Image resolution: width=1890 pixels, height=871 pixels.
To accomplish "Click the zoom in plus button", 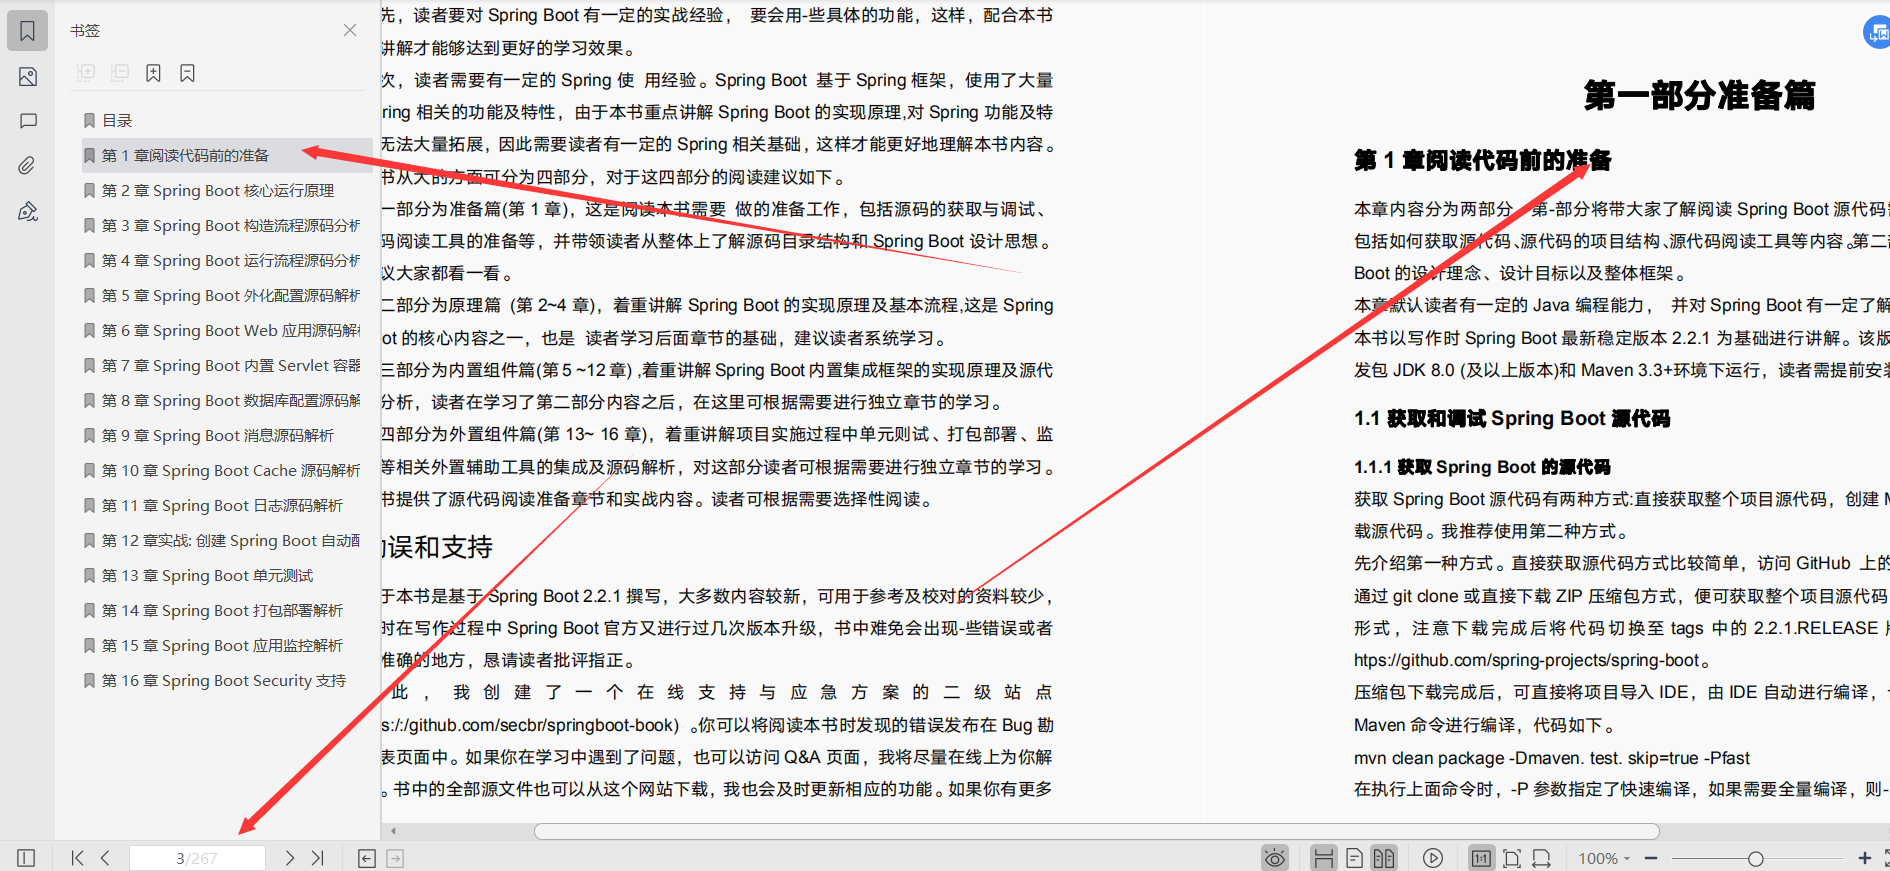I will [x=1865, y=858].
